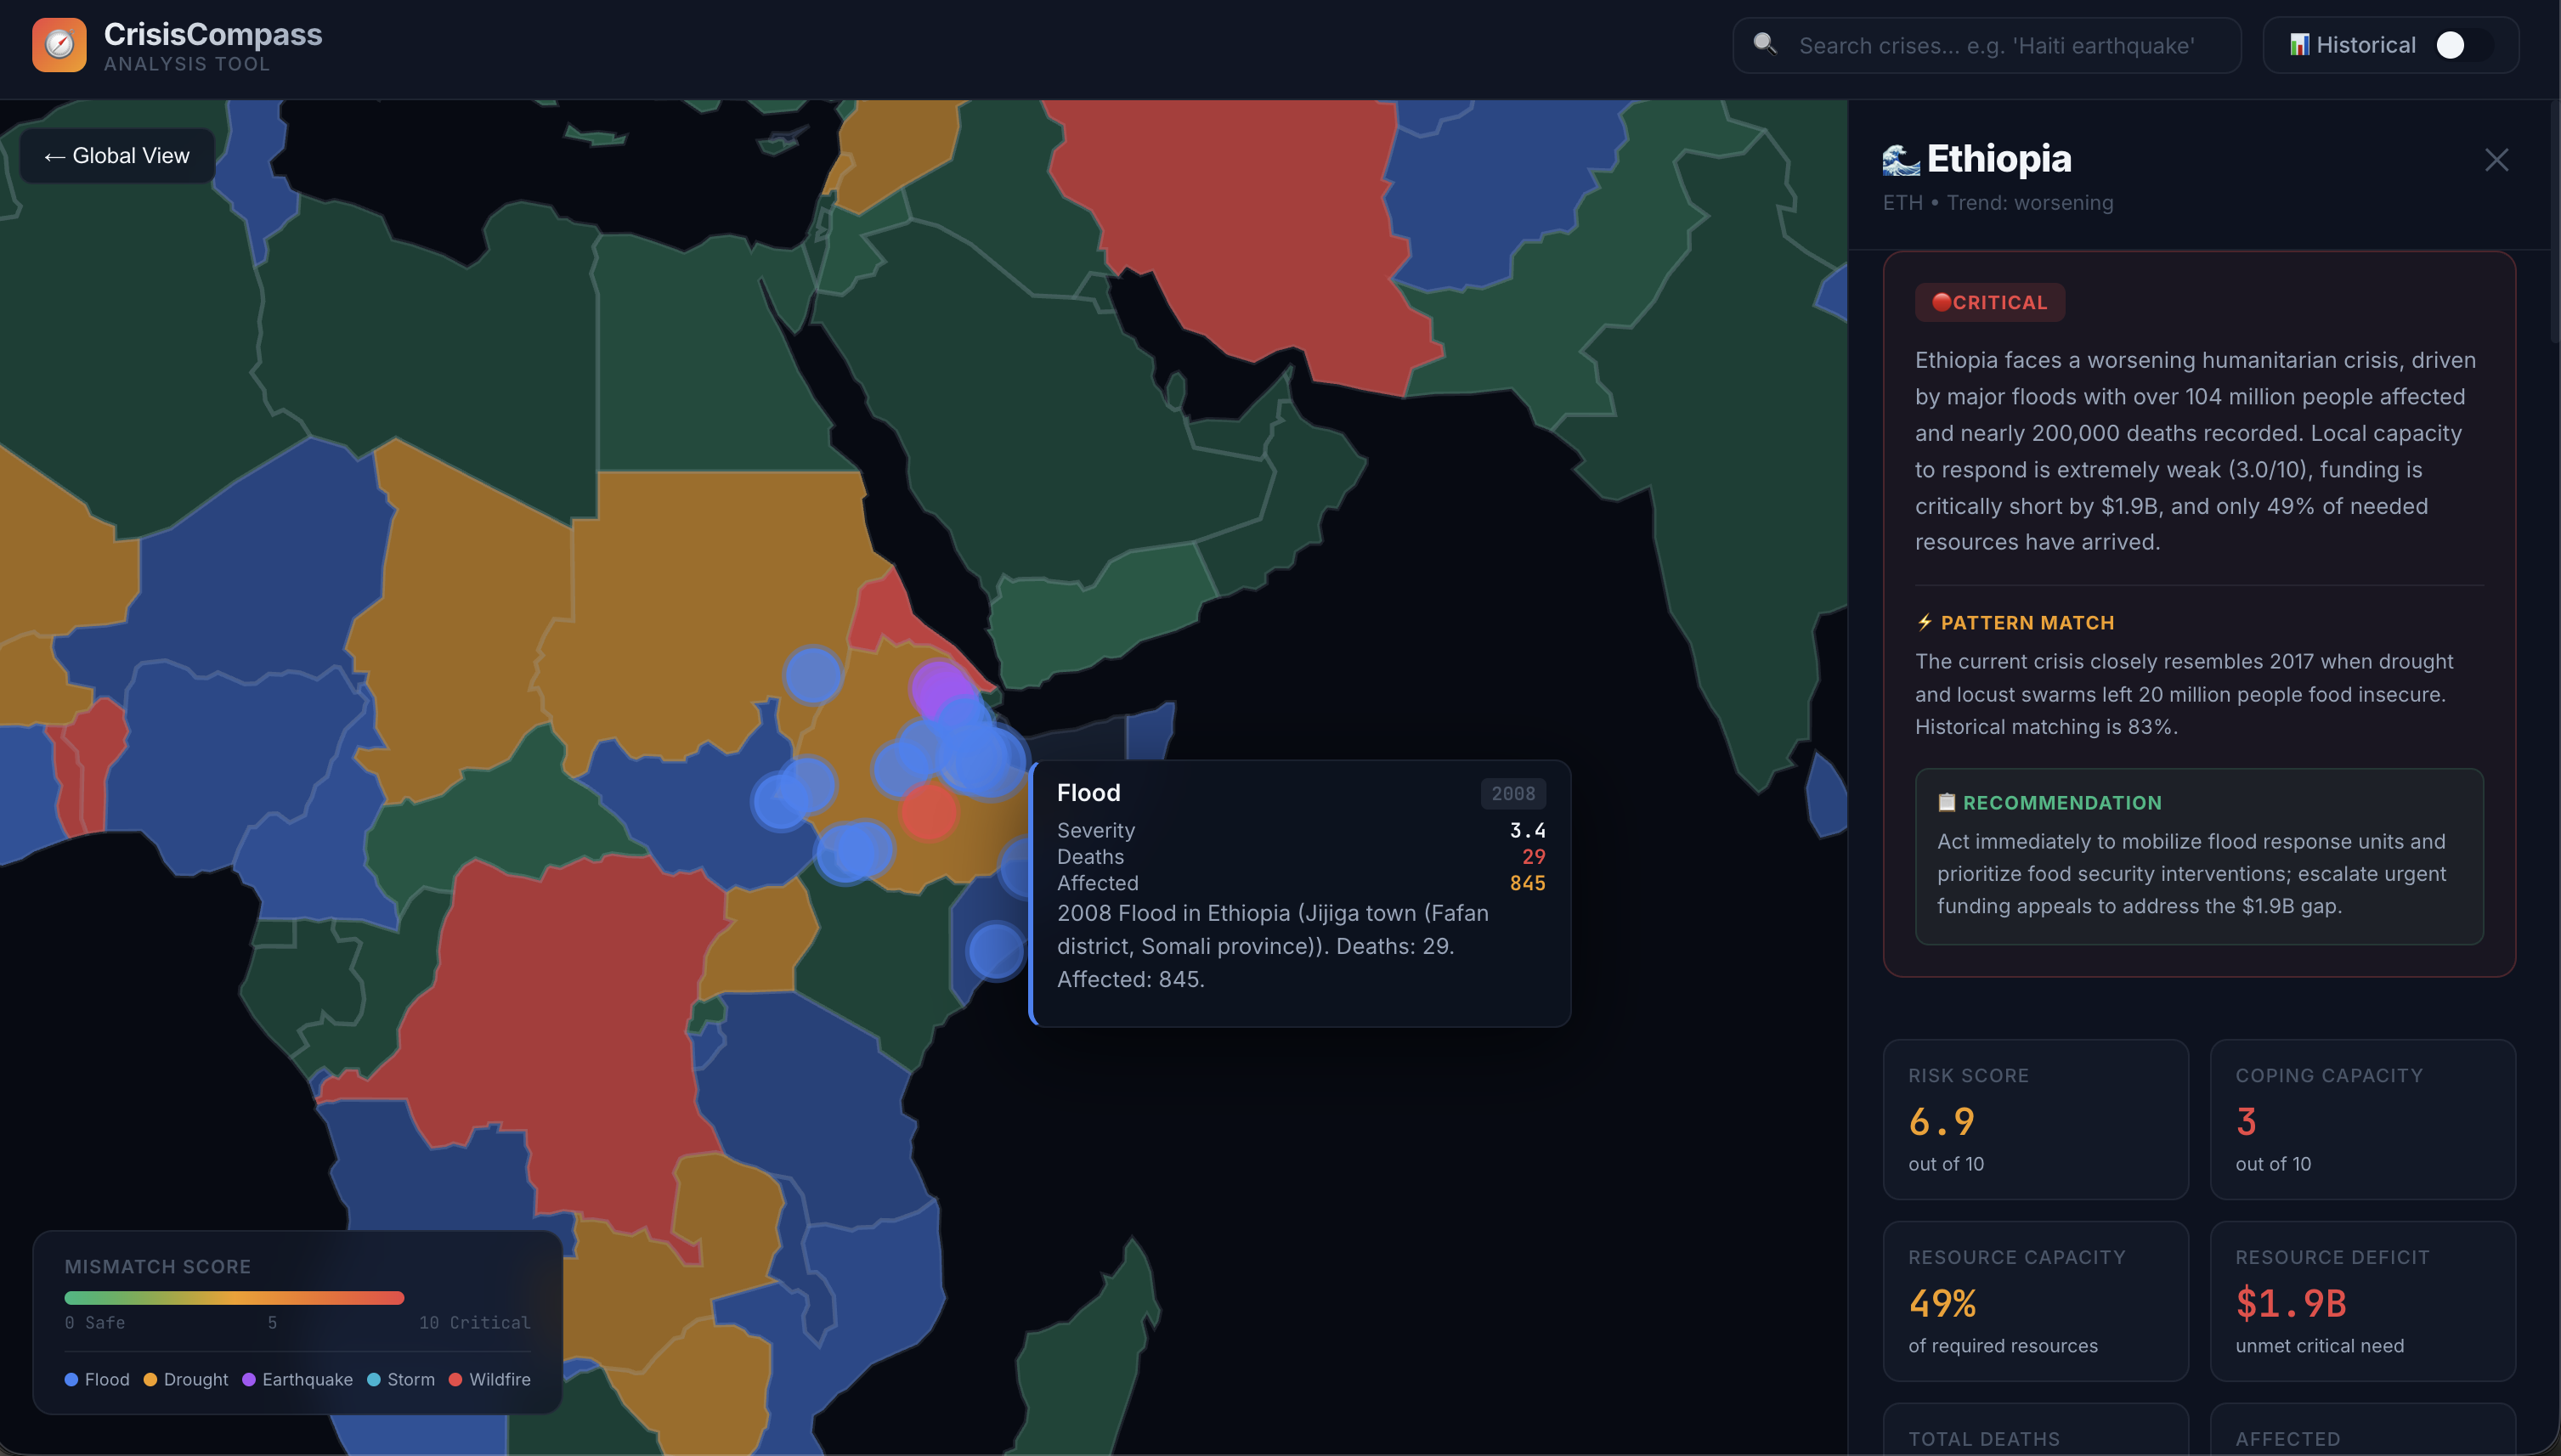Return to Global View

pos(117,156)
